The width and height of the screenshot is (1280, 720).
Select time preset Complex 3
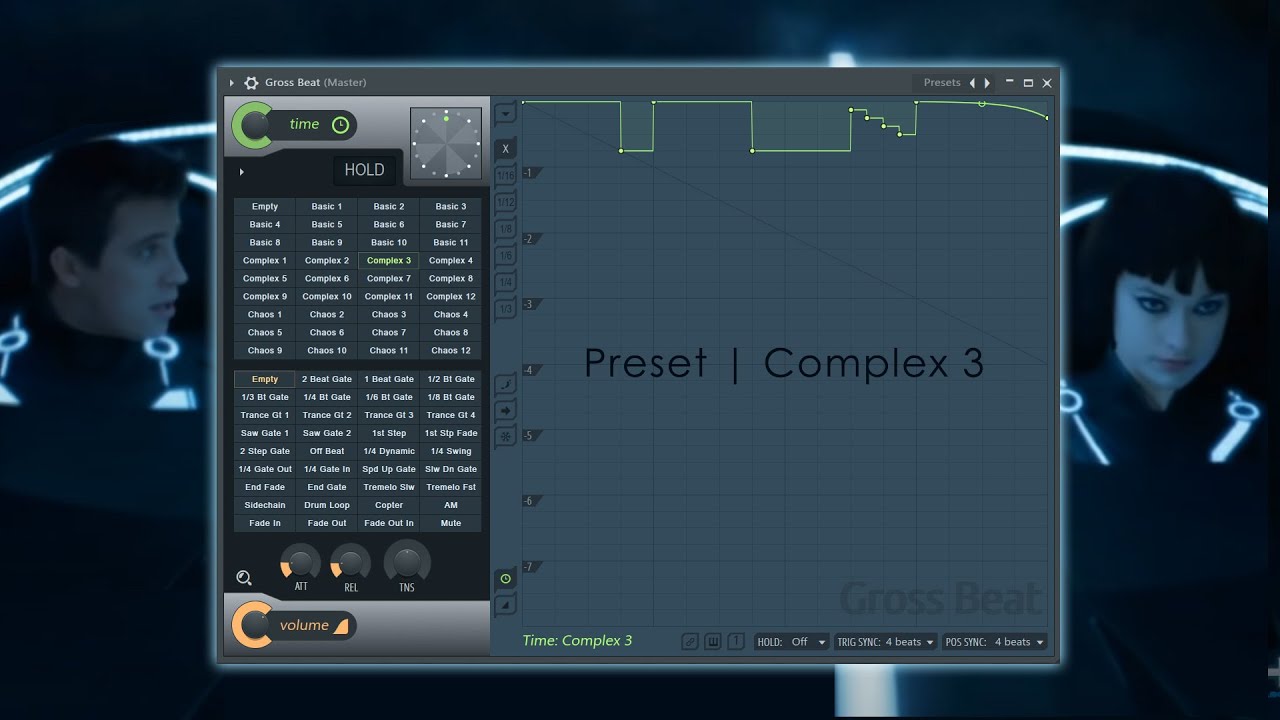click(x=389, y=261)
